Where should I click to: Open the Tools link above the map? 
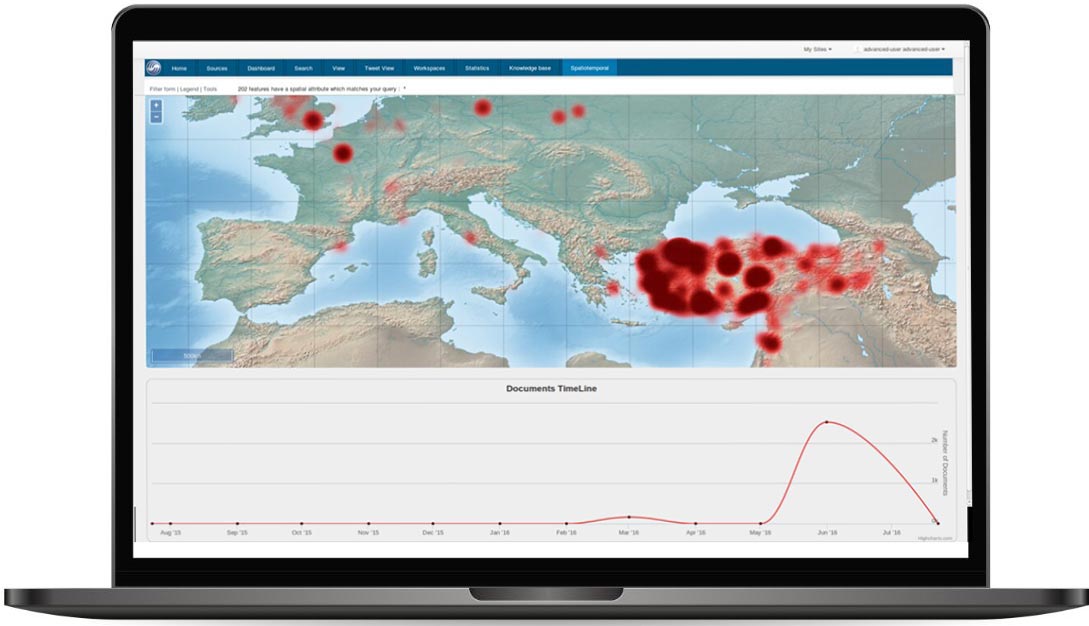tap(211, 89)
